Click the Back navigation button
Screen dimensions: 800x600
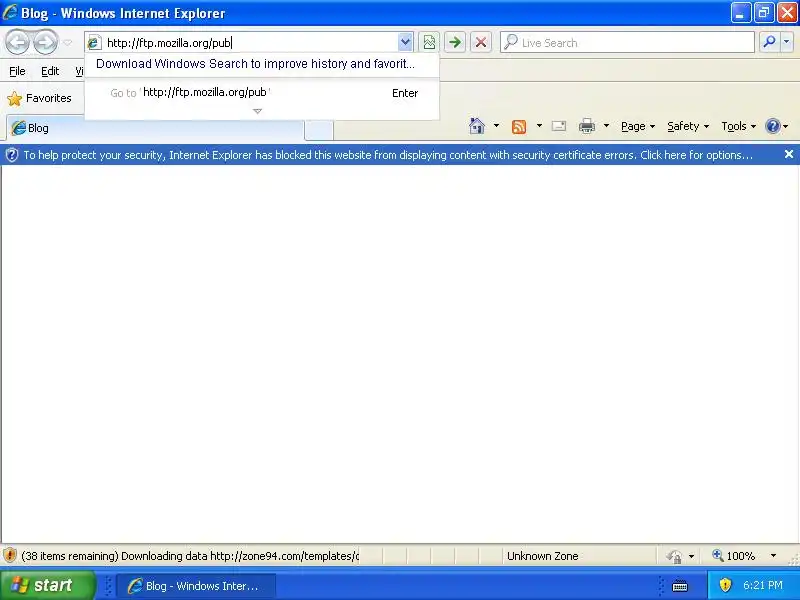pyautogui.click(x=18, y=42)
